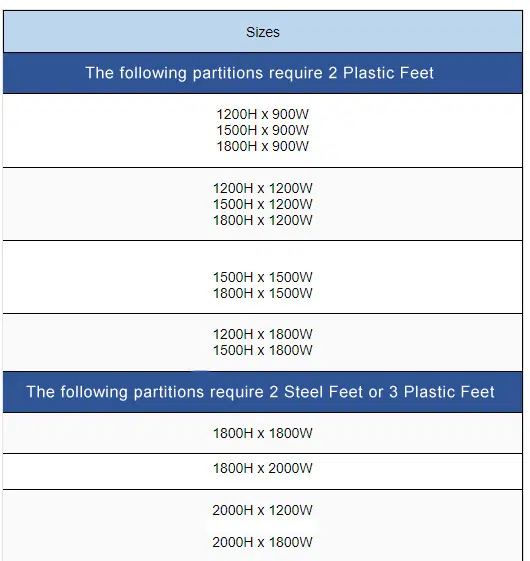Select the 1200H x 1200W size
This screenshot has height=561, width=530.
pos(263,188)
